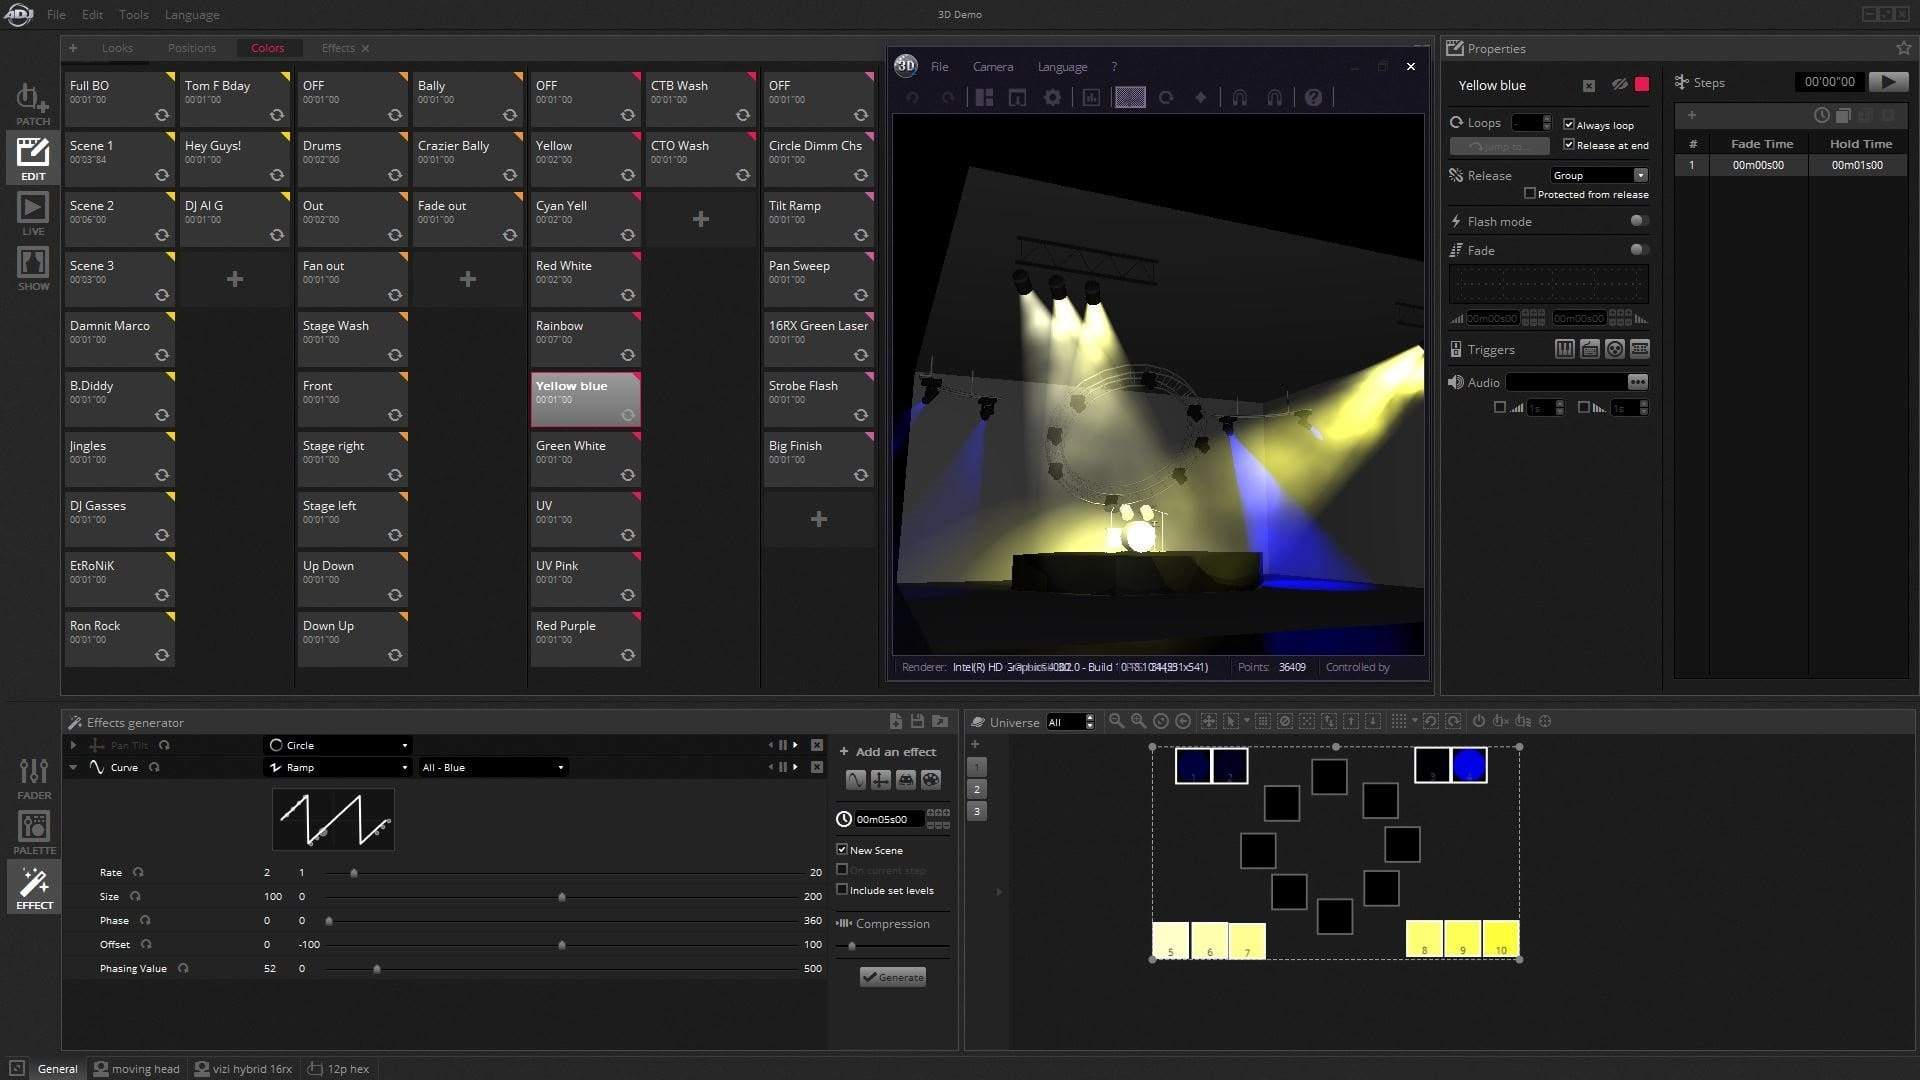Screen dimensions: 1920x1080
Task: Click the 3D viewer settings gear icon
Action: click(1052, 97)
